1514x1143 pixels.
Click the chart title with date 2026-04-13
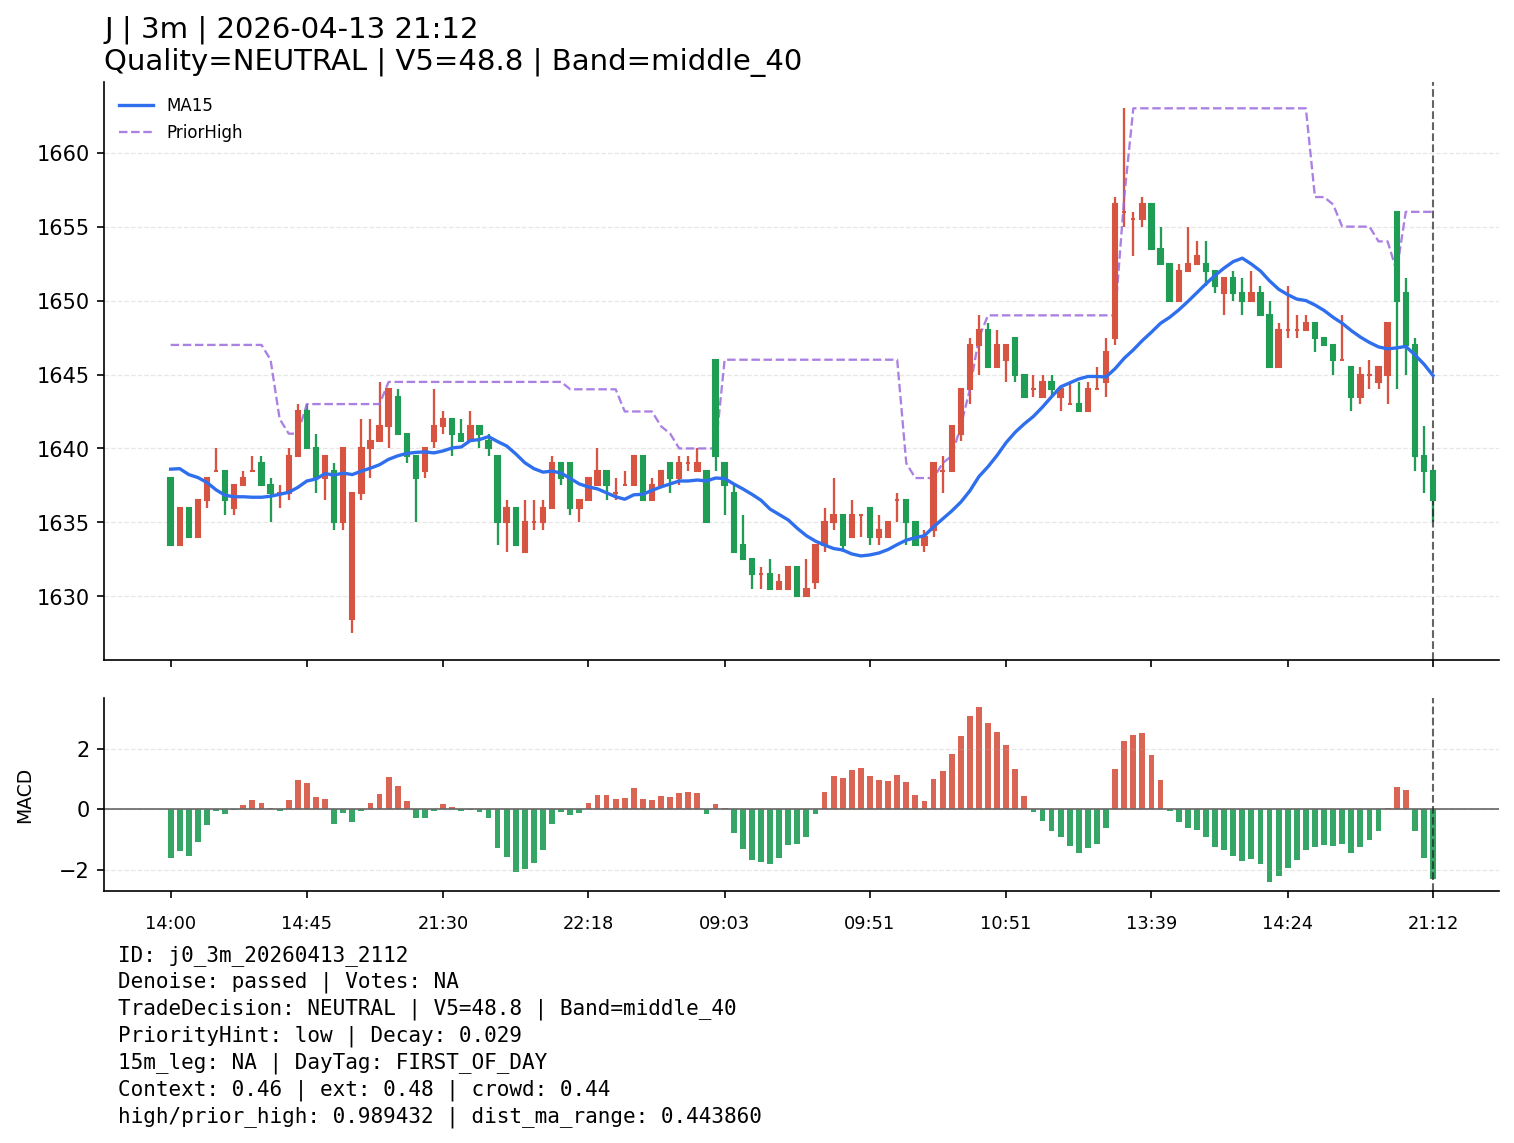291,29
